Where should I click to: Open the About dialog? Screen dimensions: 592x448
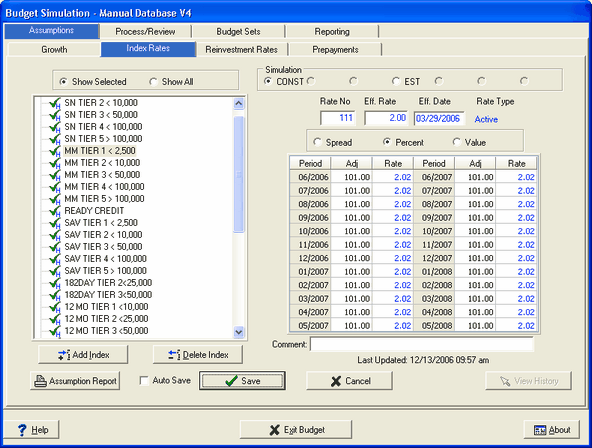click(552, 430)
